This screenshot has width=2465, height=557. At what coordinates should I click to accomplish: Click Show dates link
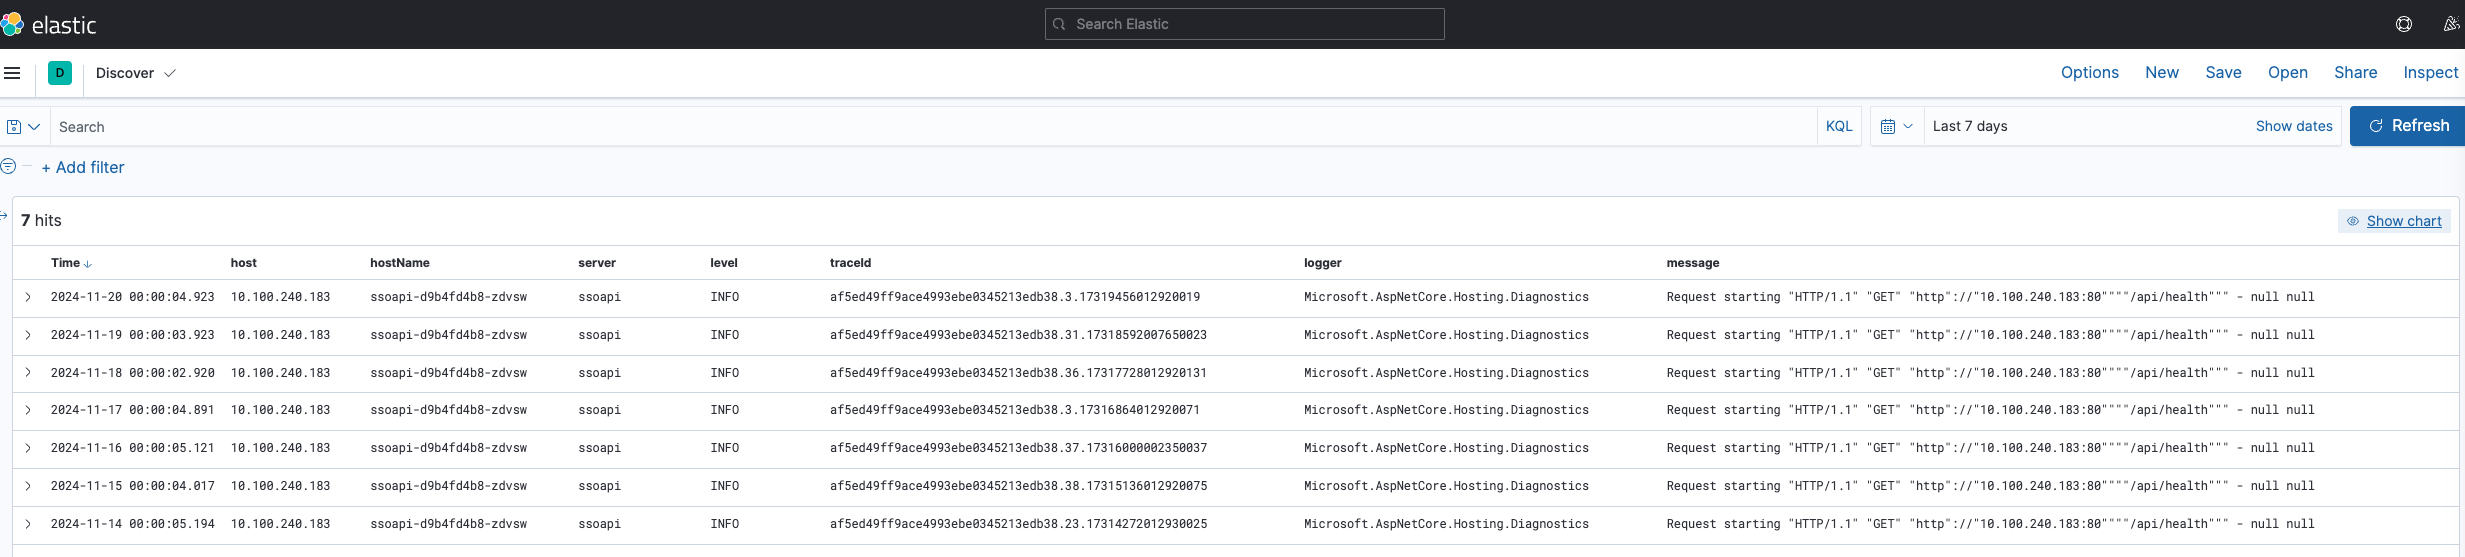pos(2294,126)
